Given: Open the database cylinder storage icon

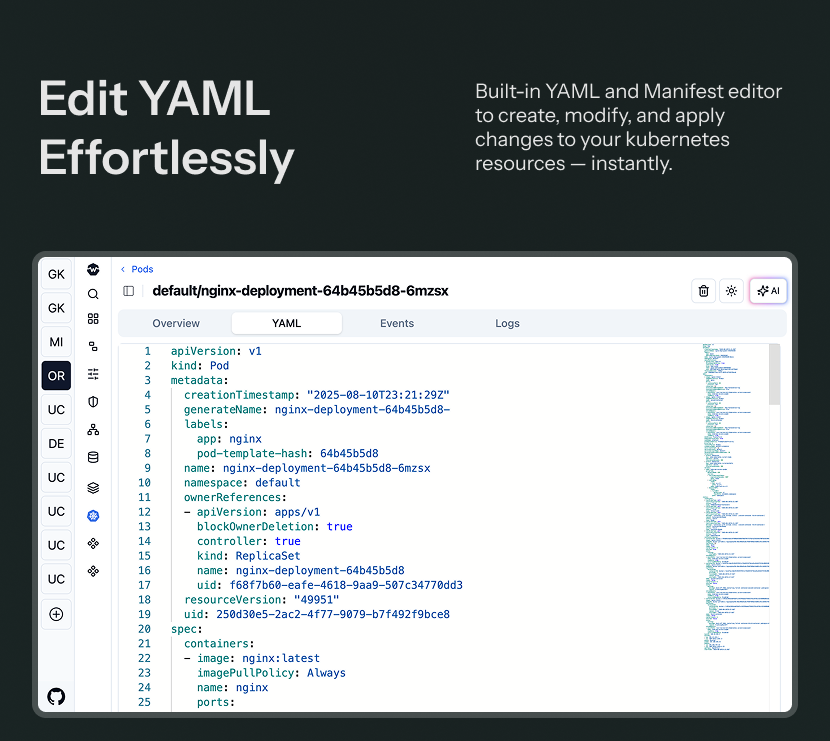Looking at the screenshot, I should 93,457.
